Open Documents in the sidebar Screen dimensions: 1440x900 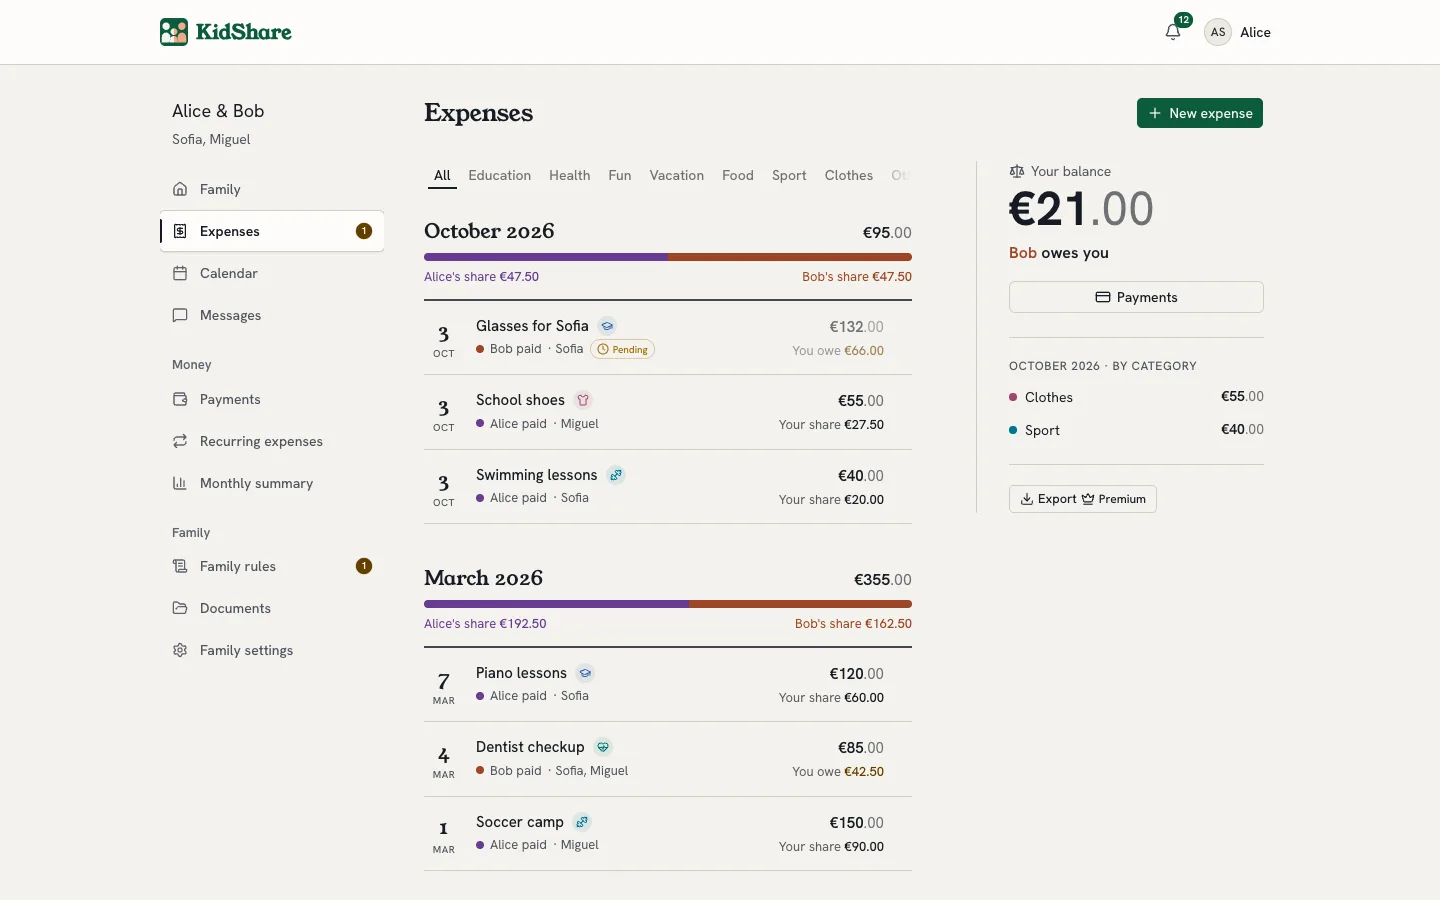(272, 608)
